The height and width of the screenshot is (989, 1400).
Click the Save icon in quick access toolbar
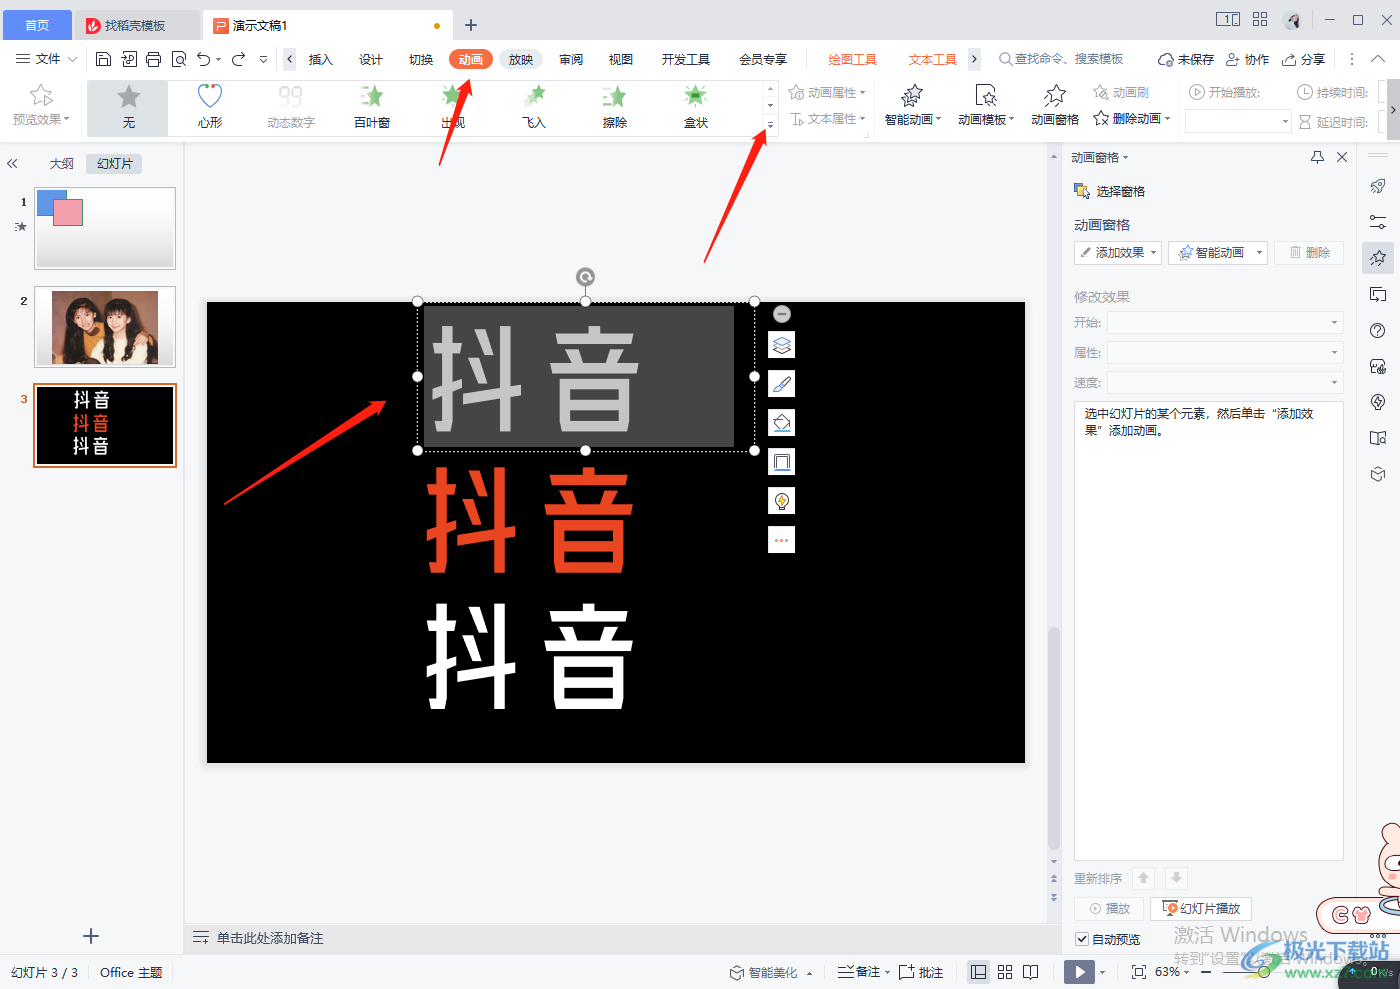(103, 59)
